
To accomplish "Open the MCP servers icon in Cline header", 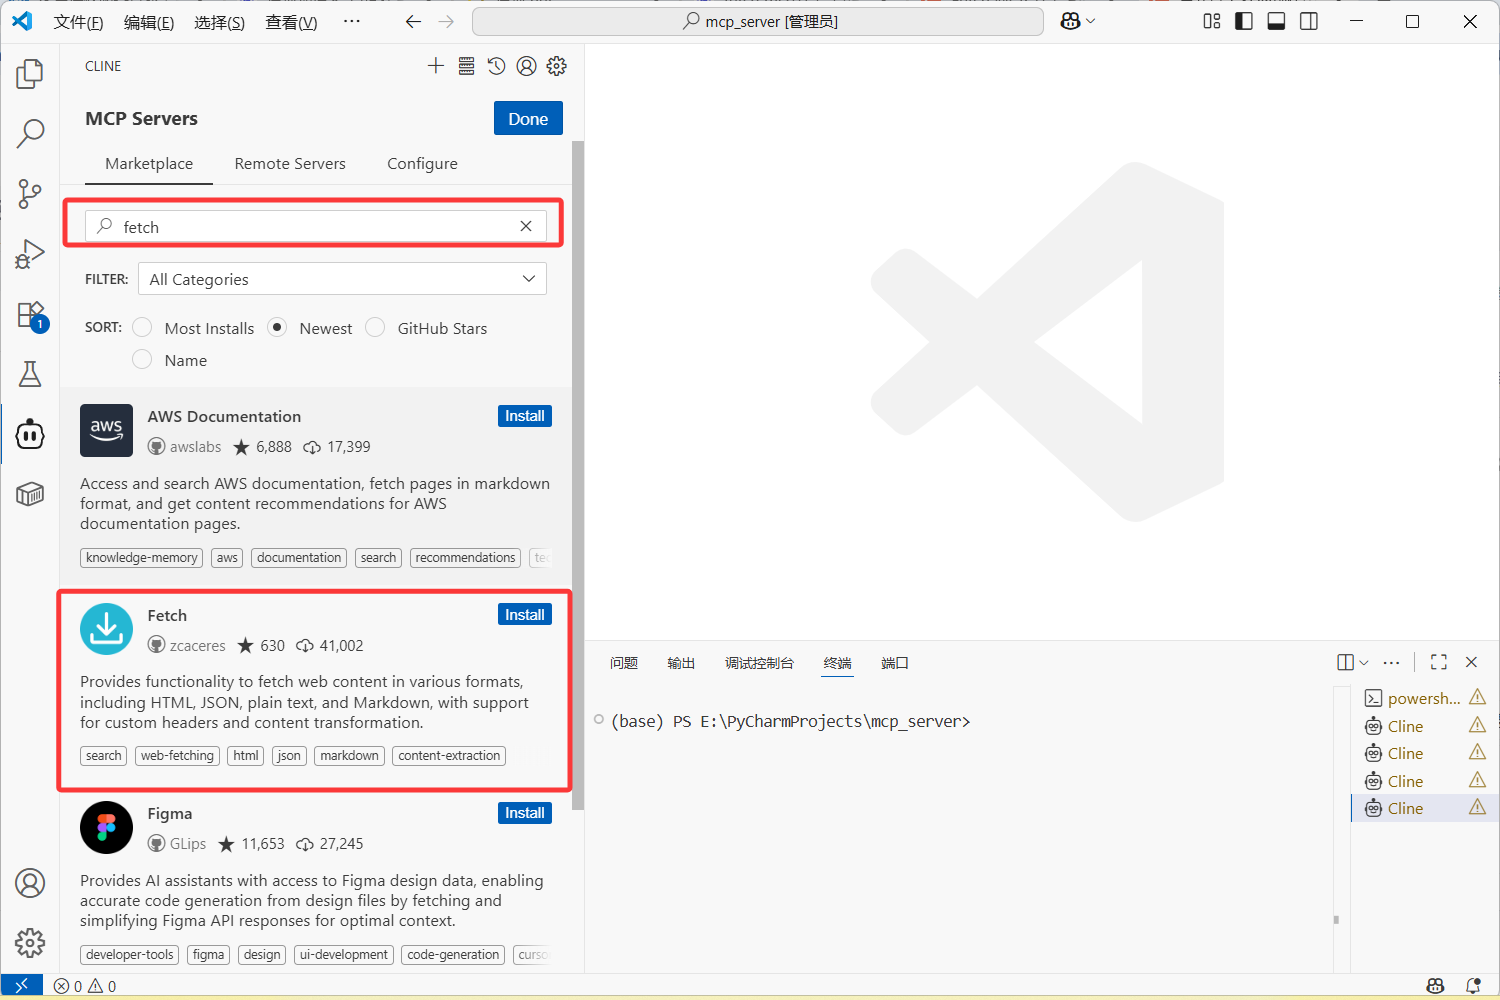I will pos(466,66).
